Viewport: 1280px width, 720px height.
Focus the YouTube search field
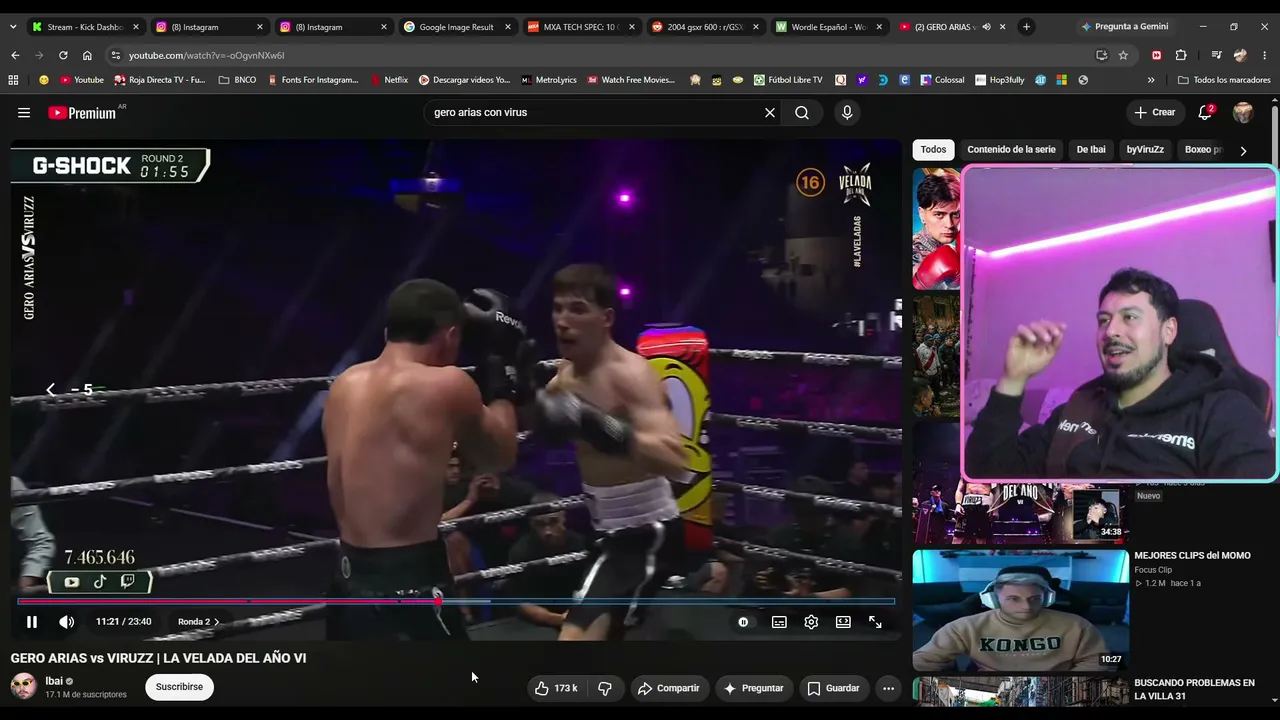[x=594, y=113]
